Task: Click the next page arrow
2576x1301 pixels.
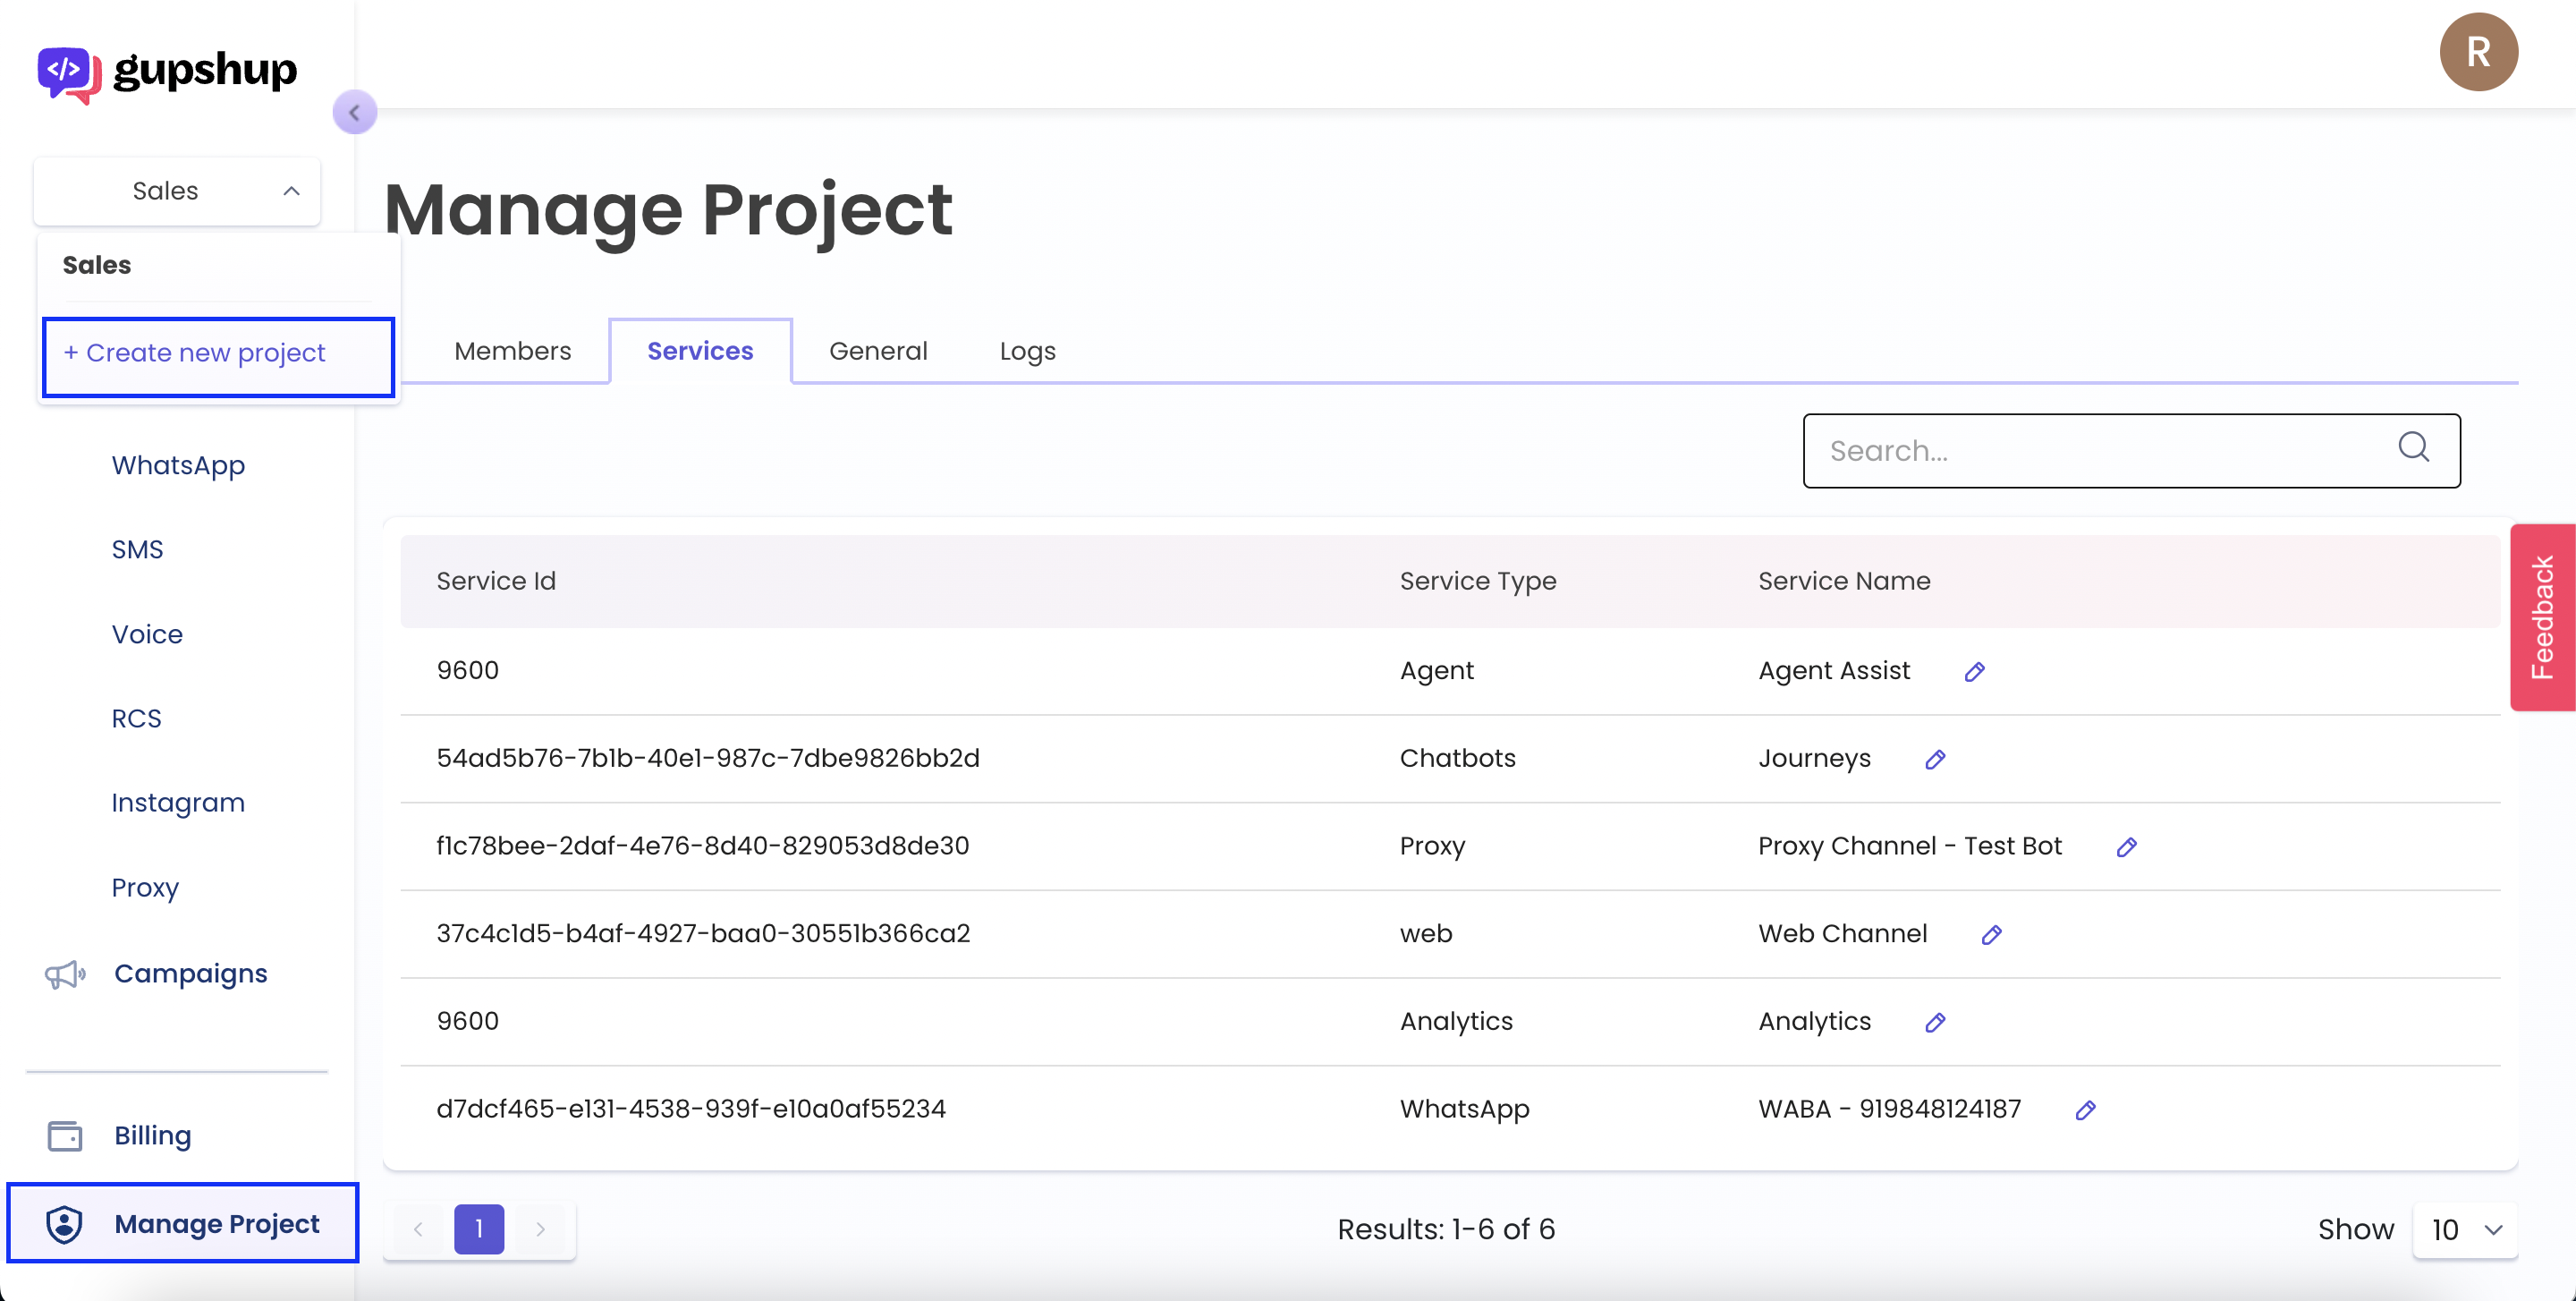Action: pyautogui.click(x=541, y=1229)
